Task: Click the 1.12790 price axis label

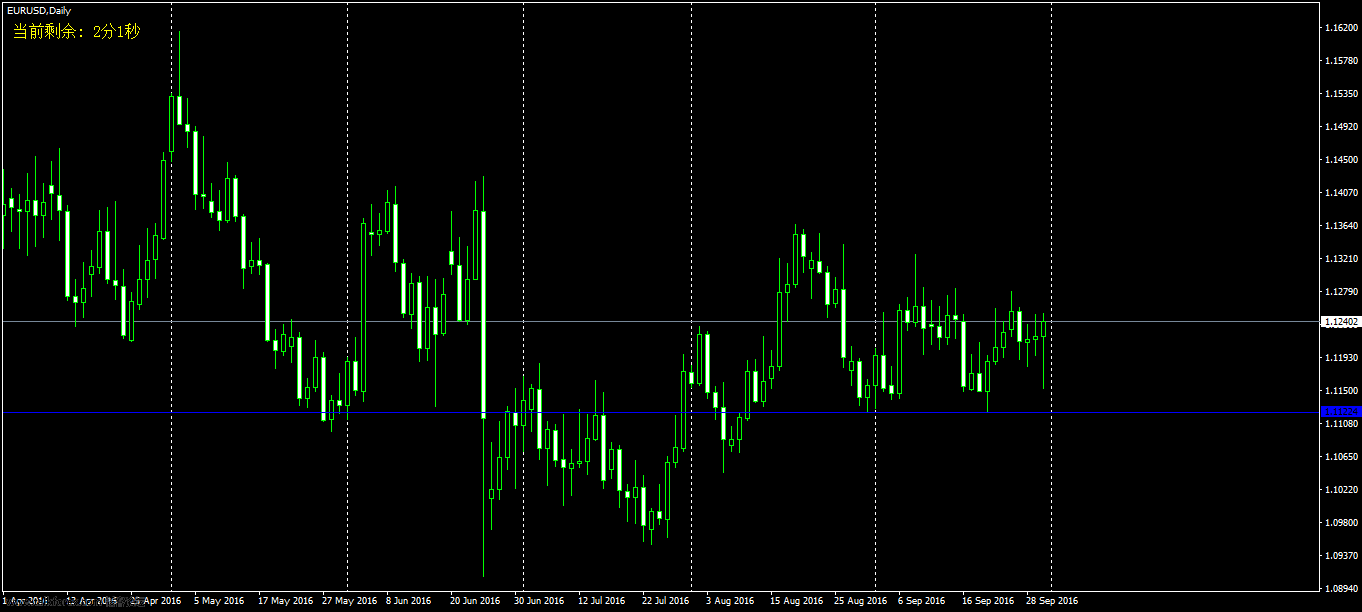Action: pos(1341,292)
